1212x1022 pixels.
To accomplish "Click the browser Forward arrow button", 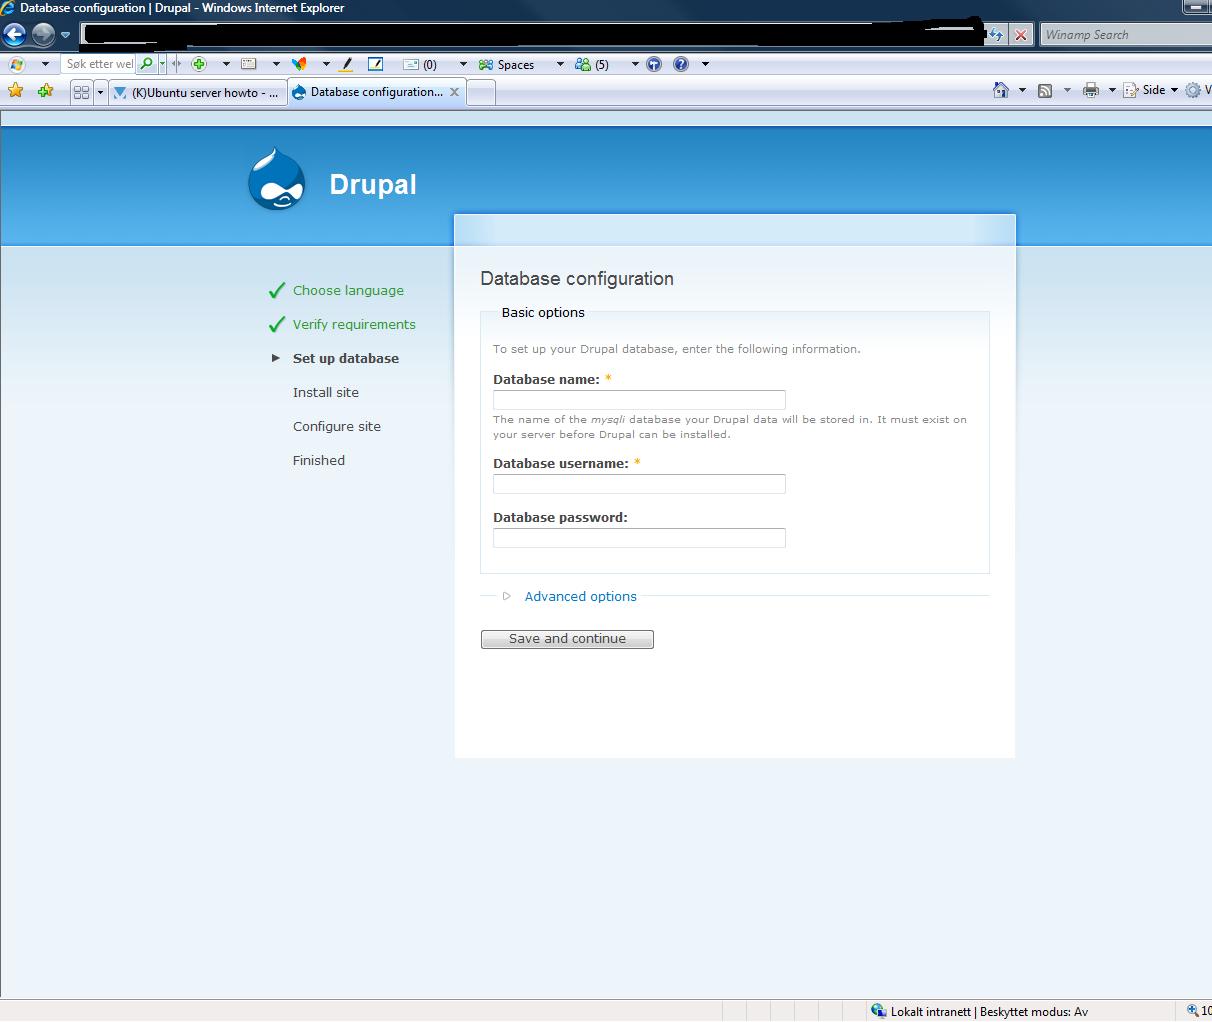I will pos(43,35).
